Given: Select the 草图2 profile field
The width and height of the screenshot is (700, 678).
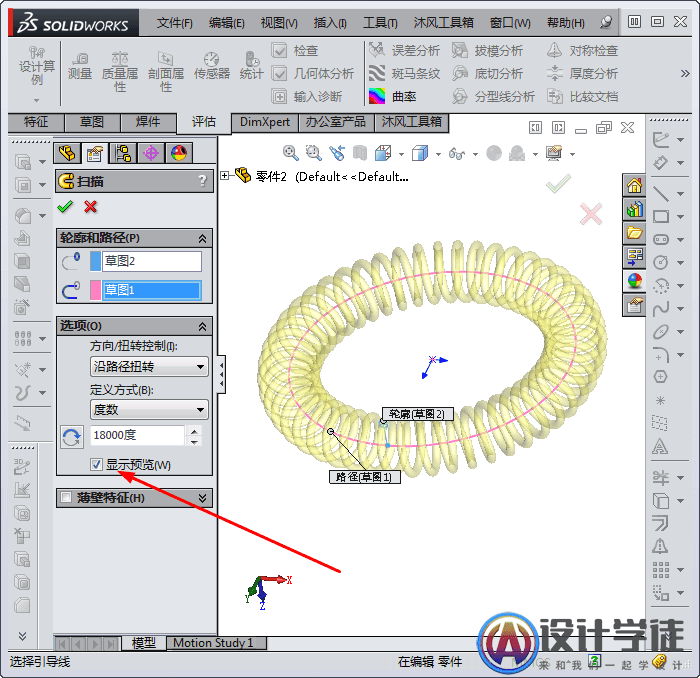Looking at the screenshot, I should (152, 261).
